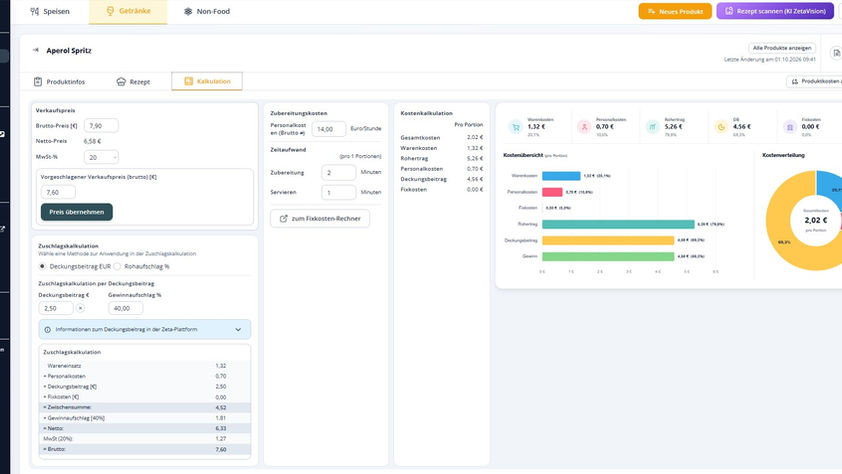Click the pink Personalkosten chart bar
Viewport: 842px width, 474px height.
pyautogui.click(x=552, y=192)
